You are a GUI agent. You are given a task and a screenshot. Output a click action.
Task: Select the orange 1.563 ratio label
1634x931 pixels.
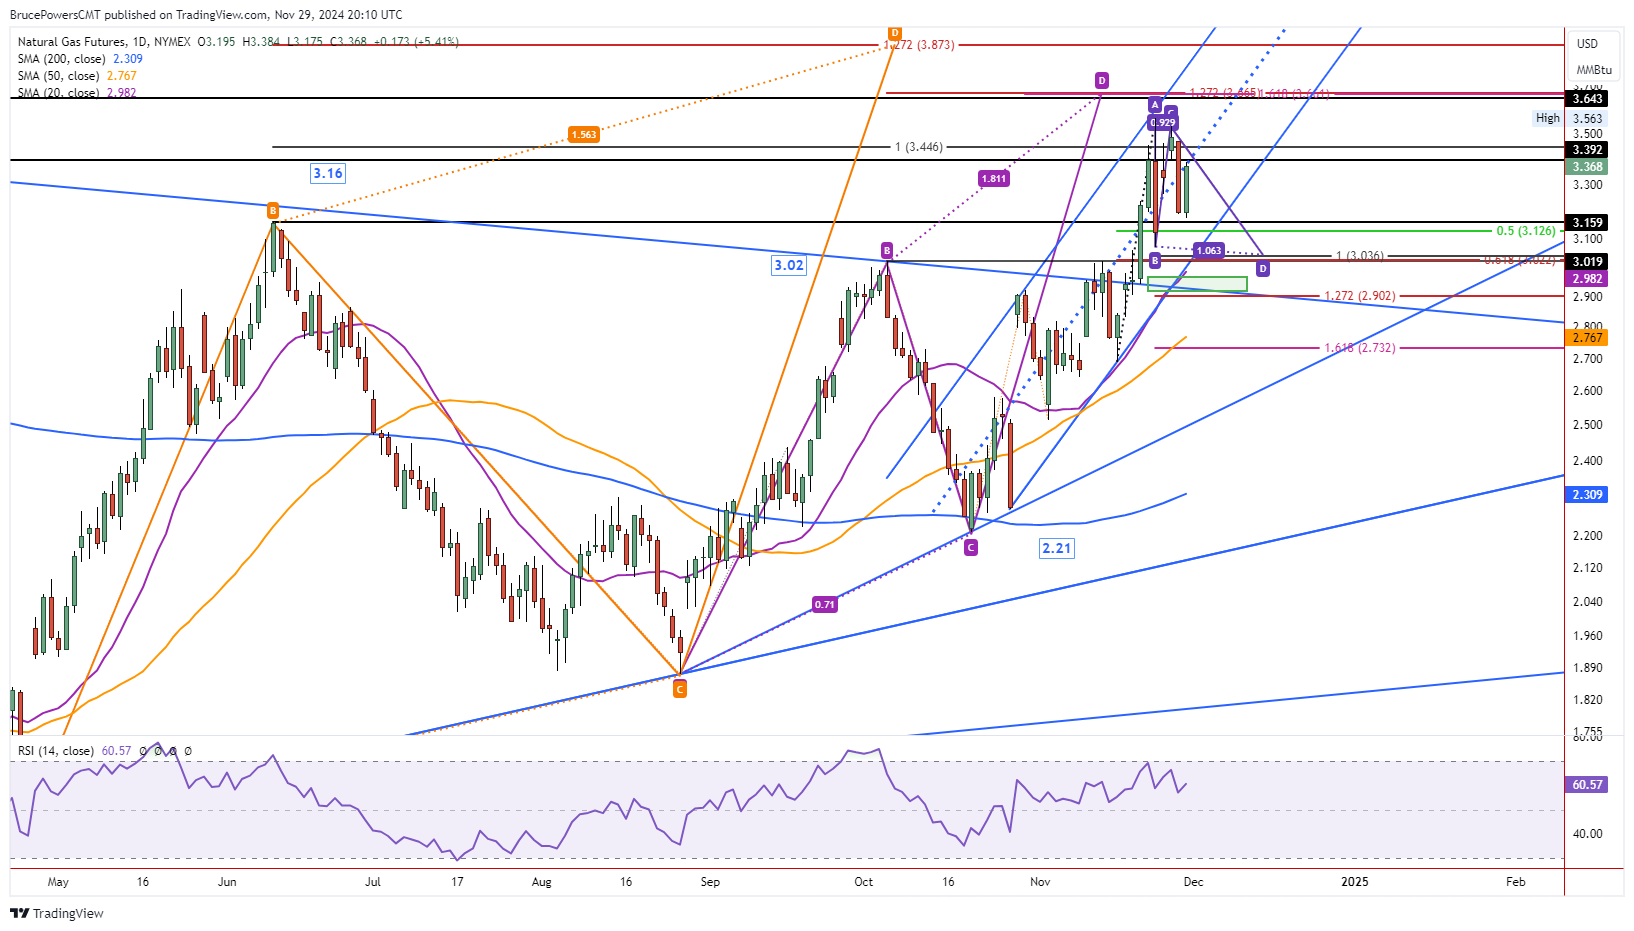tap(584, 134)
